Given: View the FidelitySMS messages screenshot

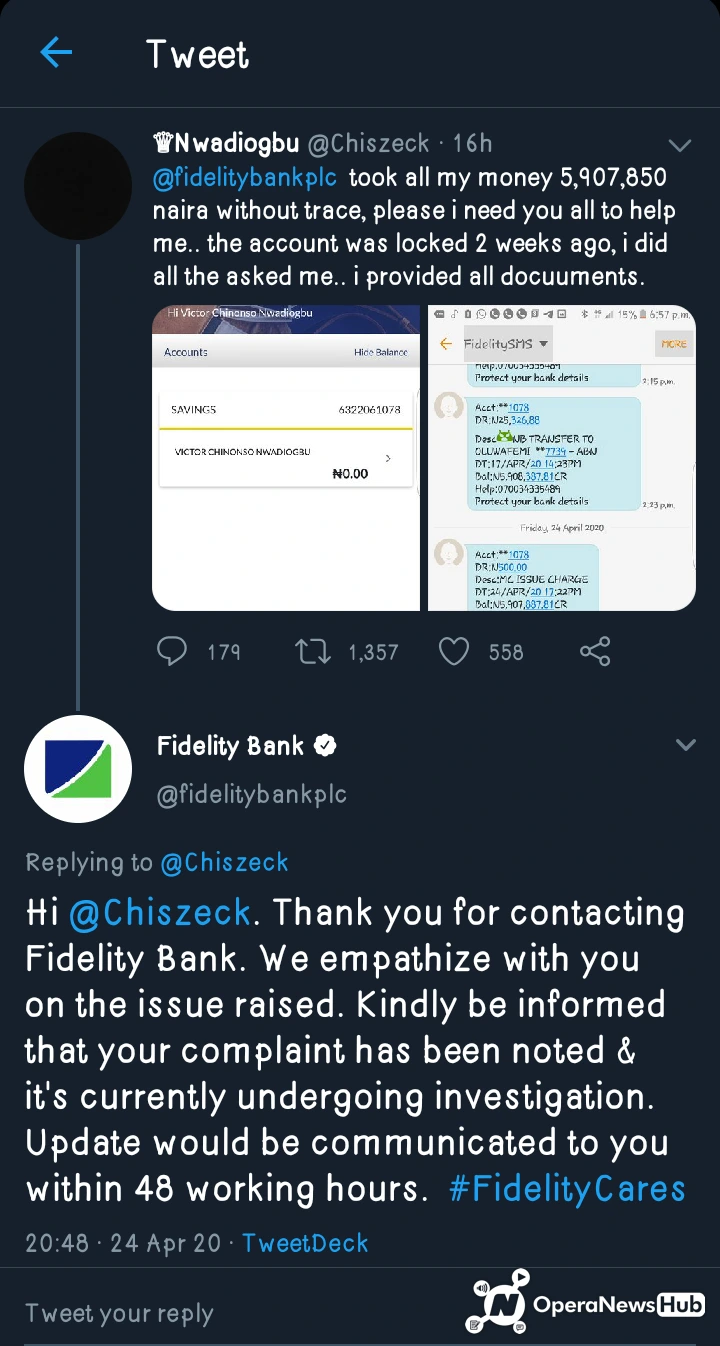Looking at the screenshot, I should tap(562, 458).
